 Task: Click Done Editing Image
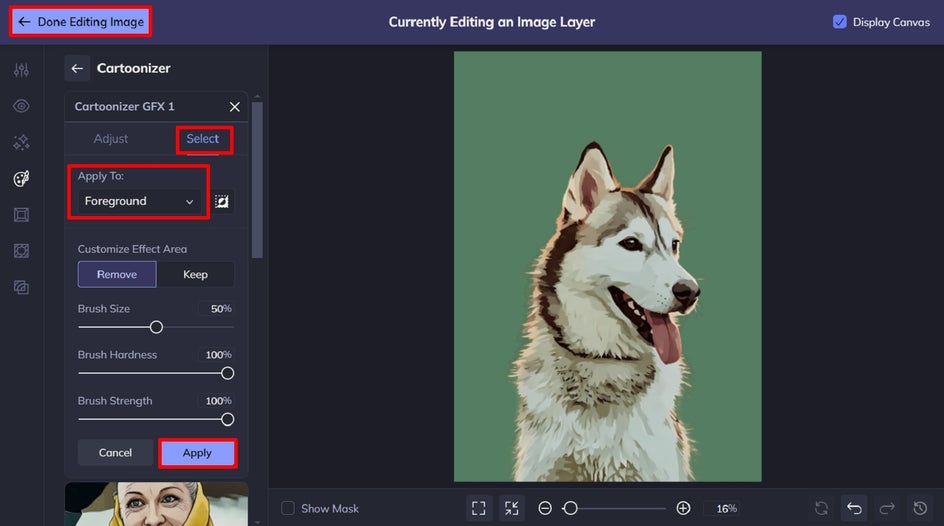pos(81,22)
